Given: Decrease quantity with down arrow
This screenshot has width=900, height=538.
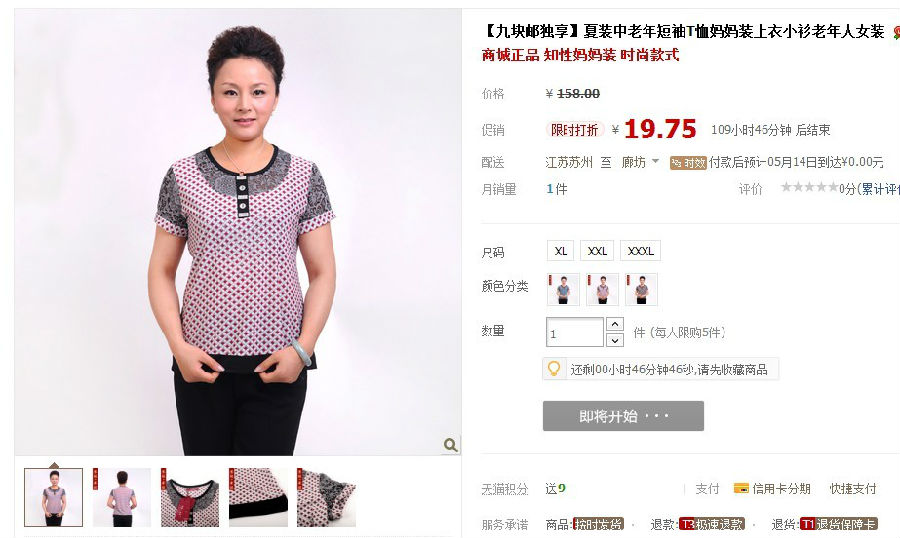Looking at the screenshot, I should (x=615, y=340).
